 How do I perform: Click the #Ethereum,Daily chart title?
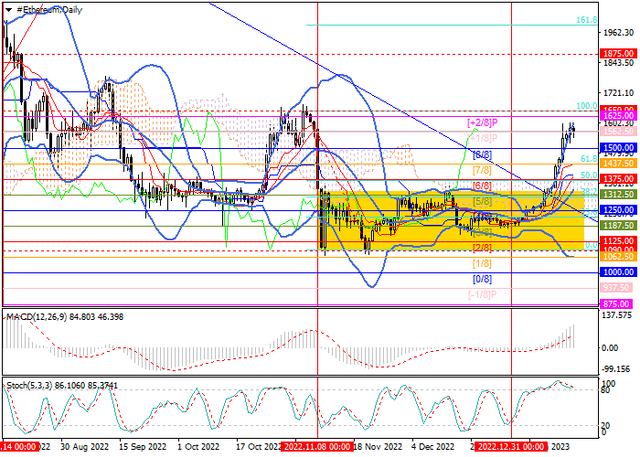pos(50,7)
